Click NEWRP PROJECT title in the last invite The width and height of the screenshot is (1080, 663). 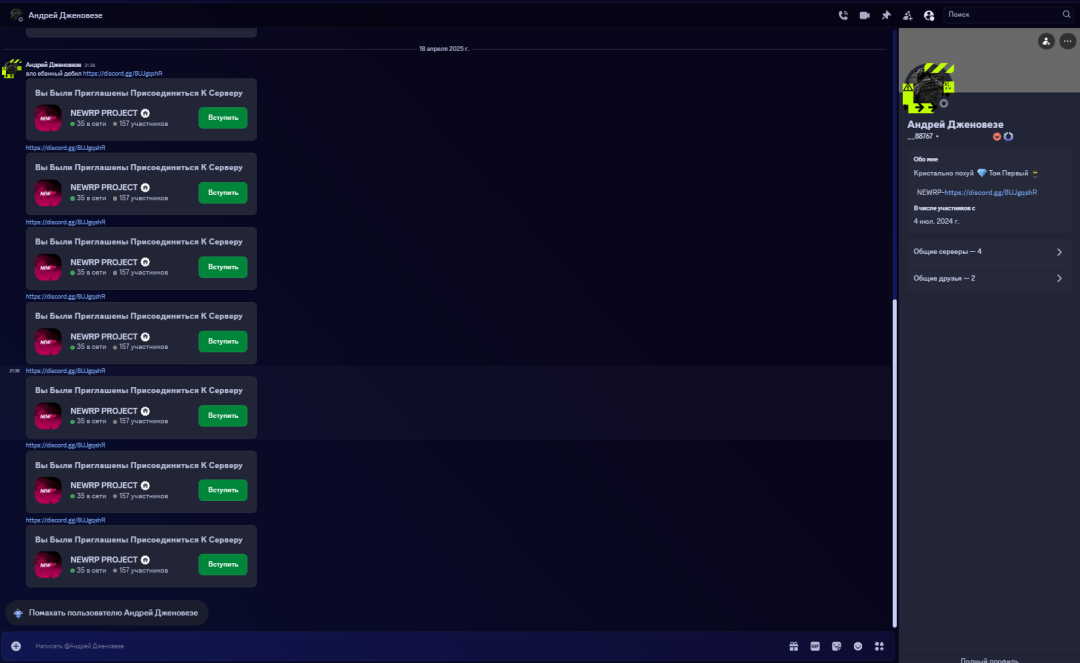(104, 560)
